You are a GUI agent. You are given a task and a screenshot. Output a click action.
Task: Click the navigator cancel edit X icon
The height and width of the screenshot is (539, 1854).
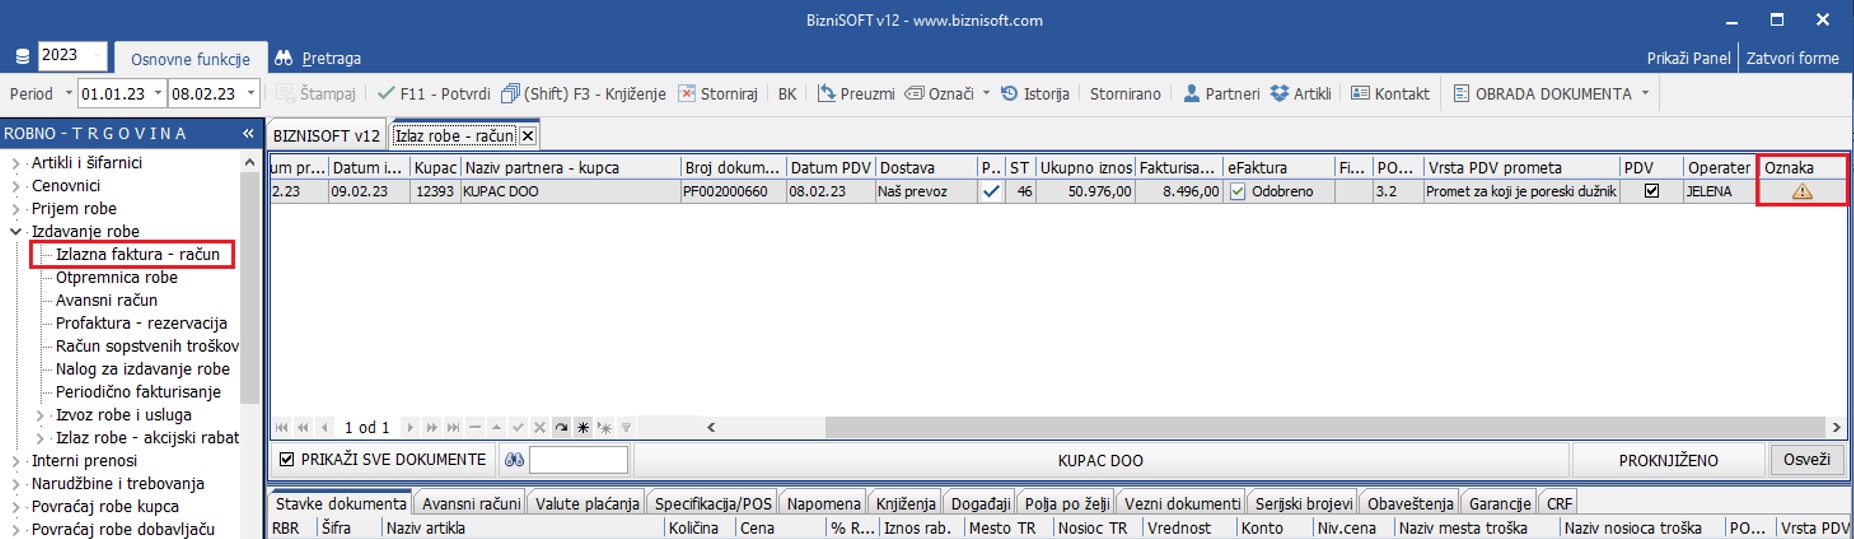coord(539,427)
